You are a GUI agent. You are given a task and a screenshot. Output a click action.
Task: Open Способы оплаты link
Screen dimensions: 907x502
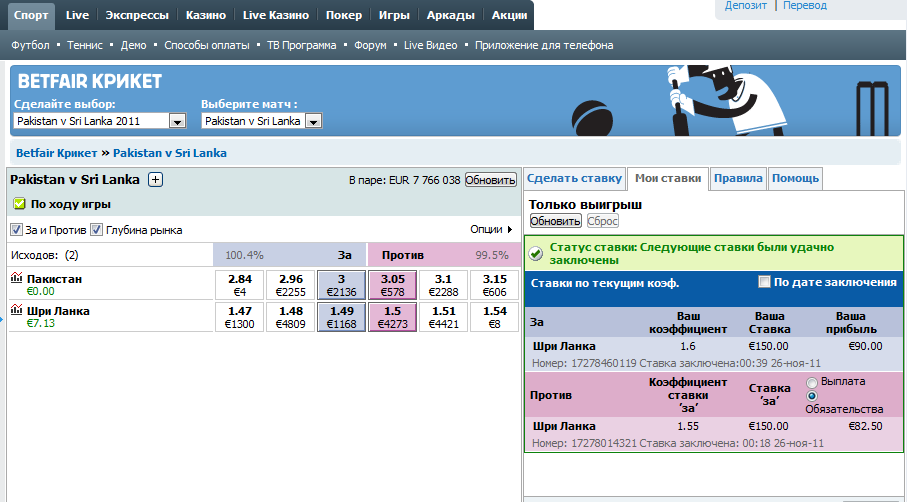pos(207,45)
